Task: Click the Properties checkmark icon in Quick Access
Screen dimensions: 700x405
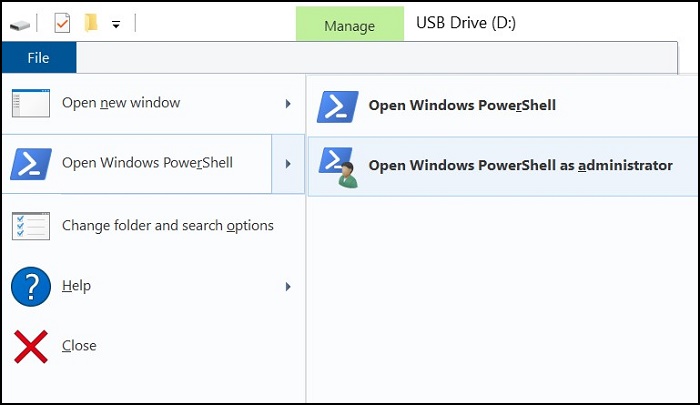Action: coord(62,23)
